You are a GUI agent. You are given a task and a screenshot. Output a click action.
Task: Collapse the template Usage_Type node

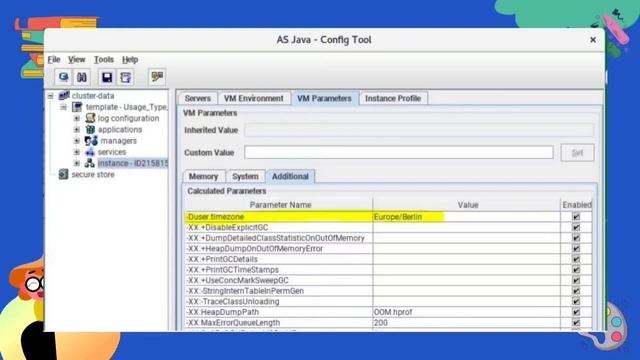pyautogui.click(x=63, y=107)
